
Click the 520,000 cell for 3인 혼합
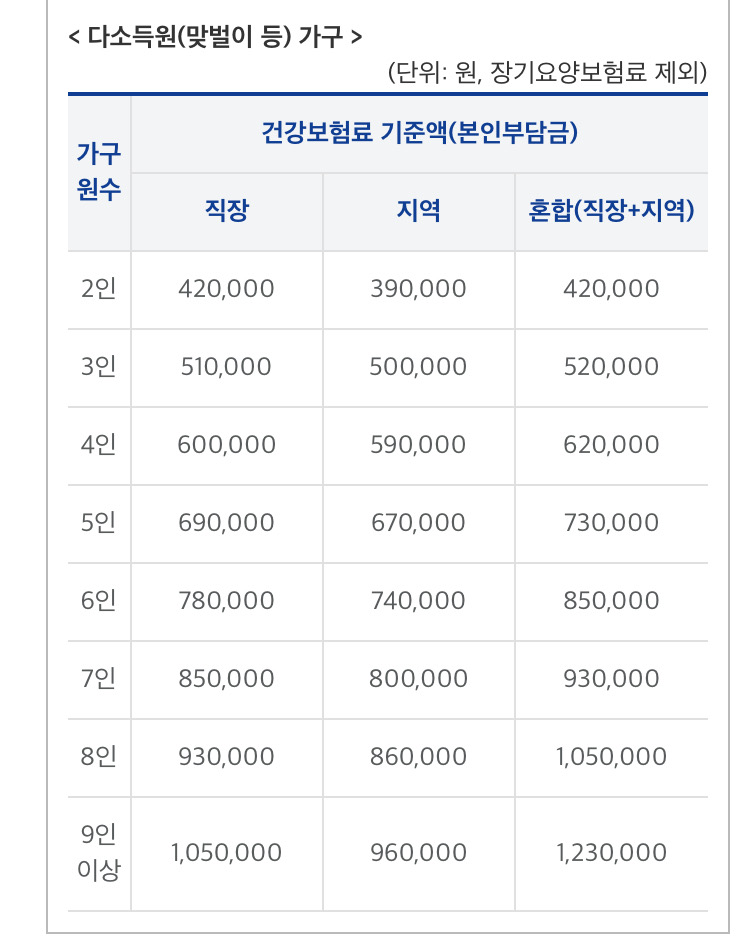[611, 367]
